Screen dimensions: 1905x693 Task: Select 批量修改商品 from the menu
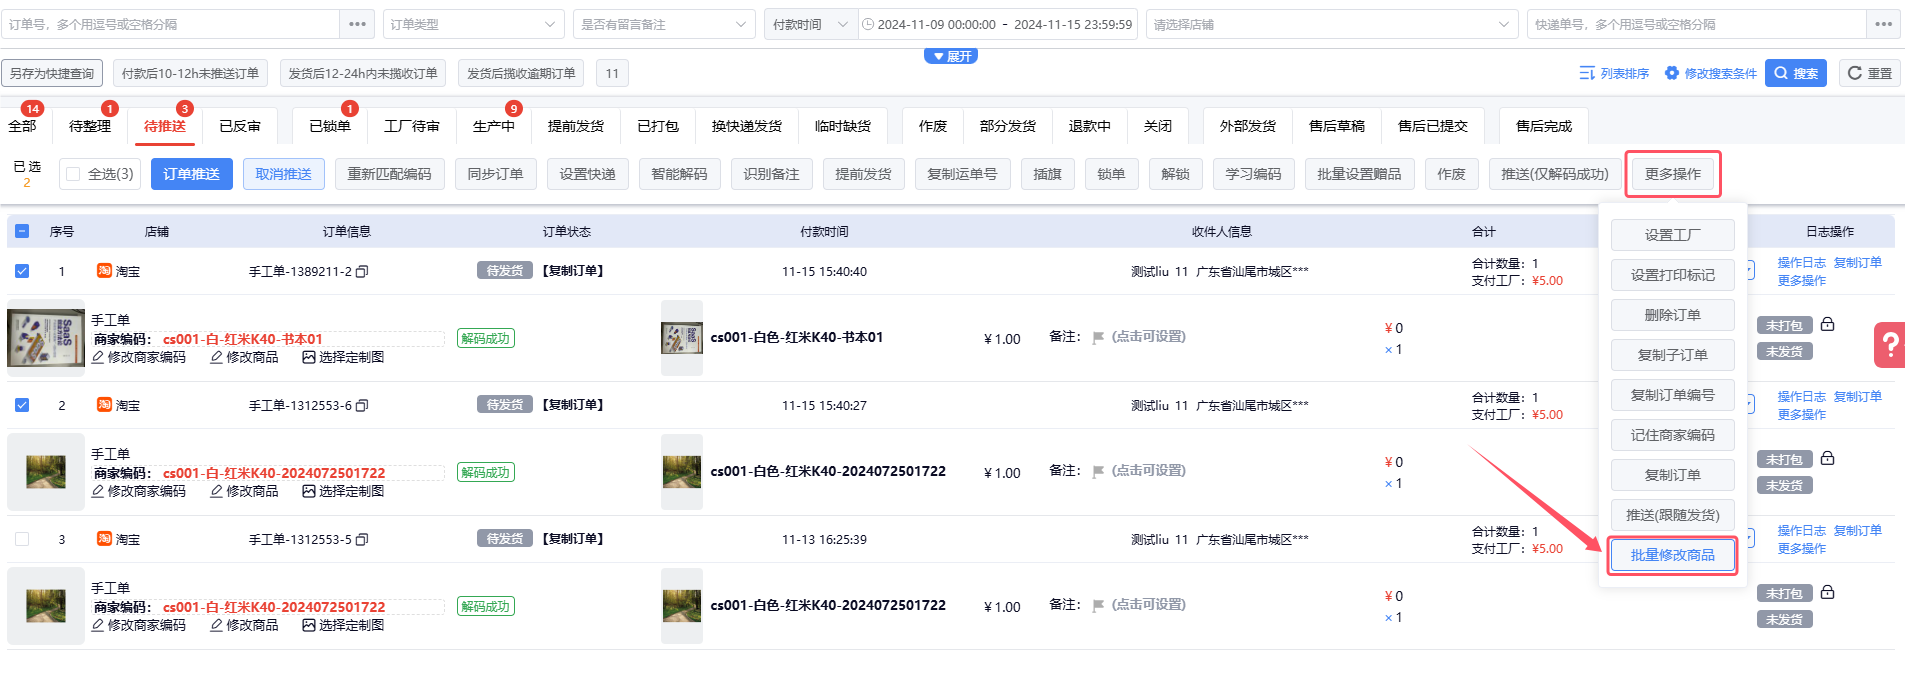(1672, 555)
